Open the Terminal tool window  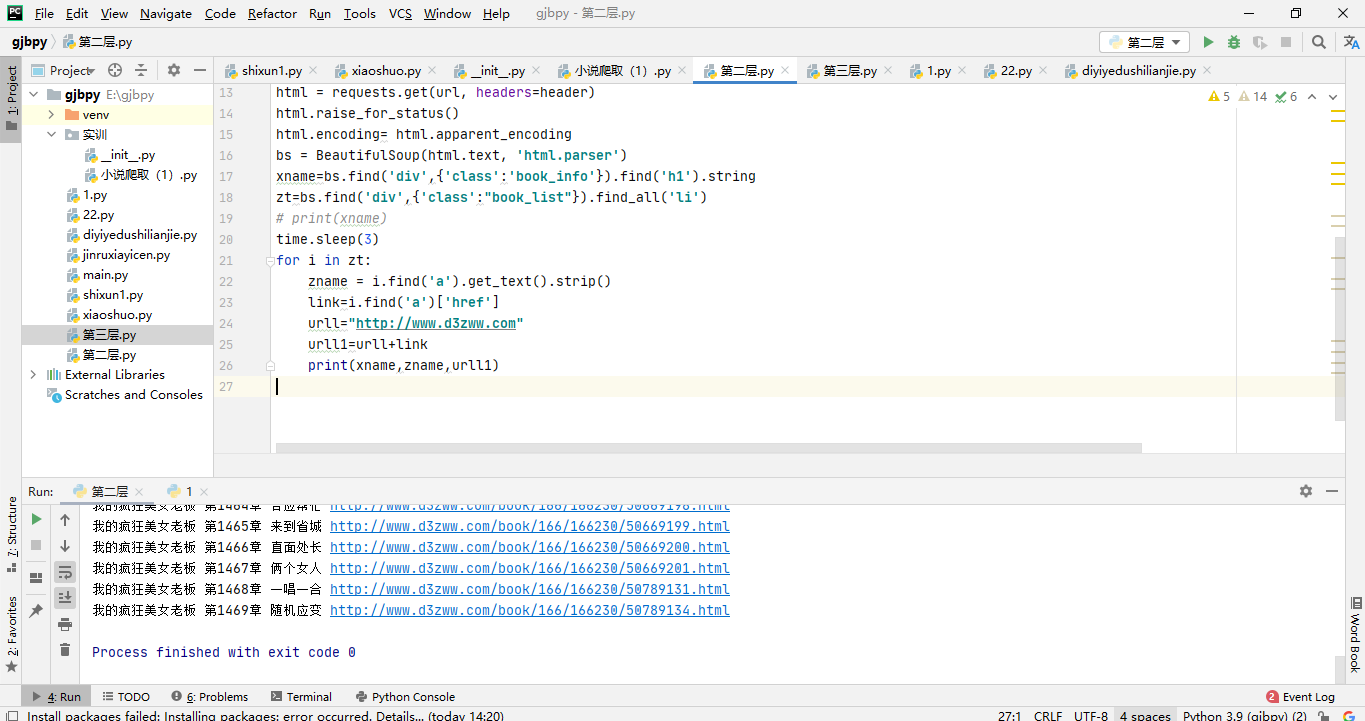point(301,697)
